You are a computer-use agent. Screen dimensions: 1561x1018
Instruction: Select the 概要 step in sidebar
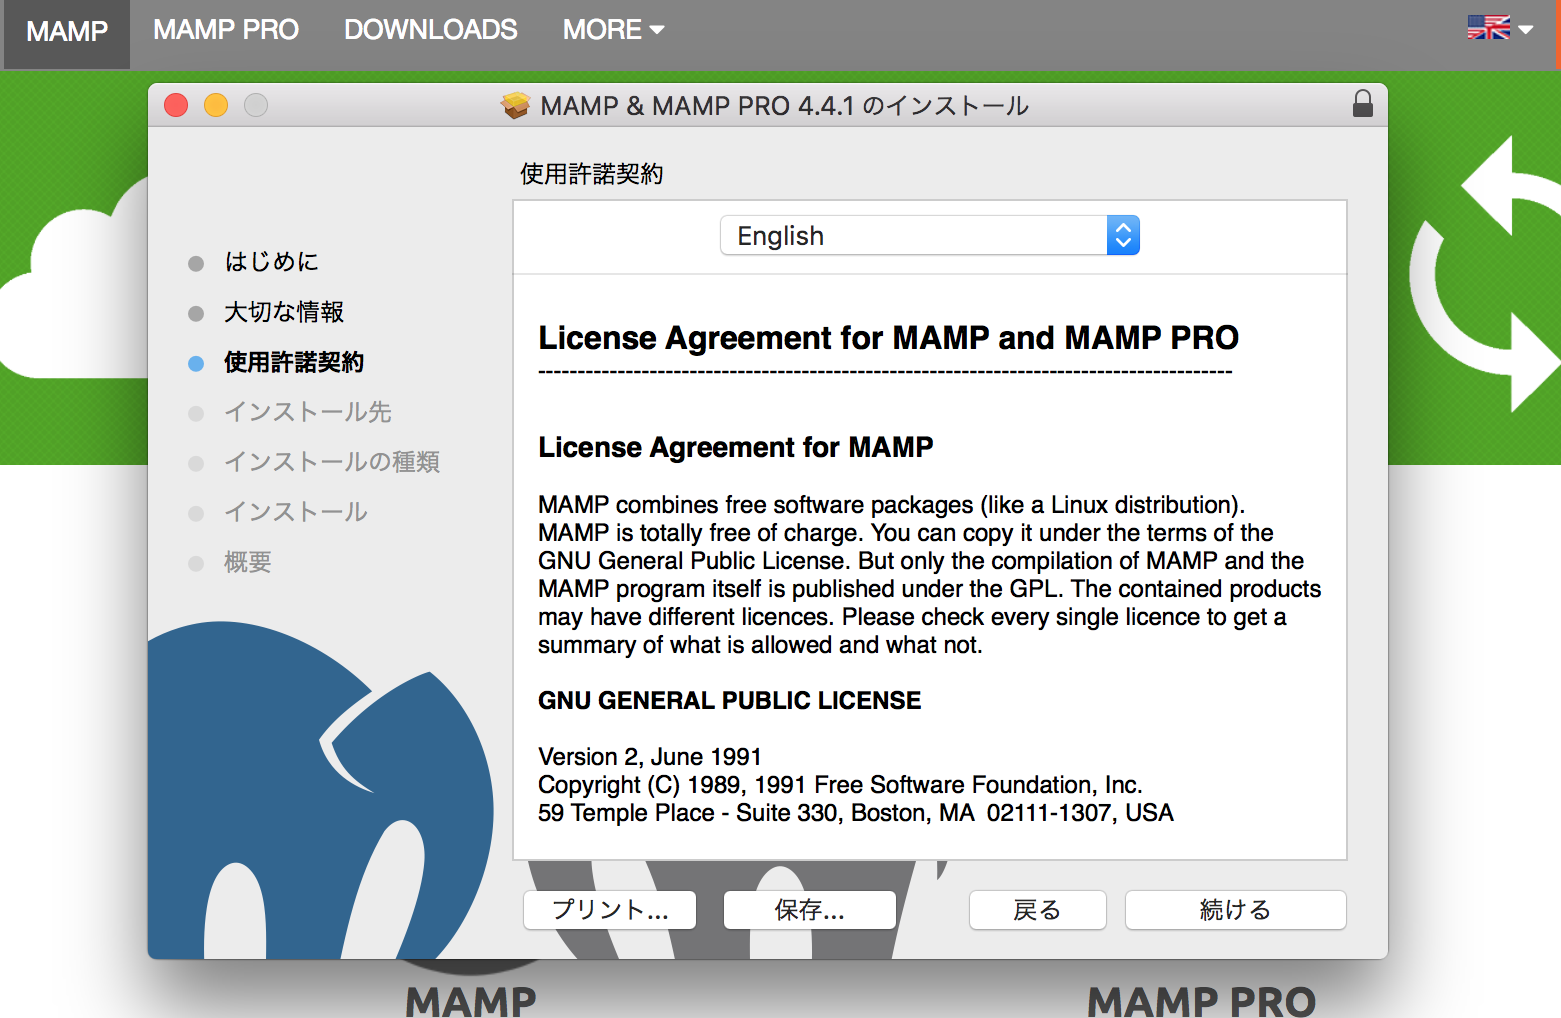[248, 562]
